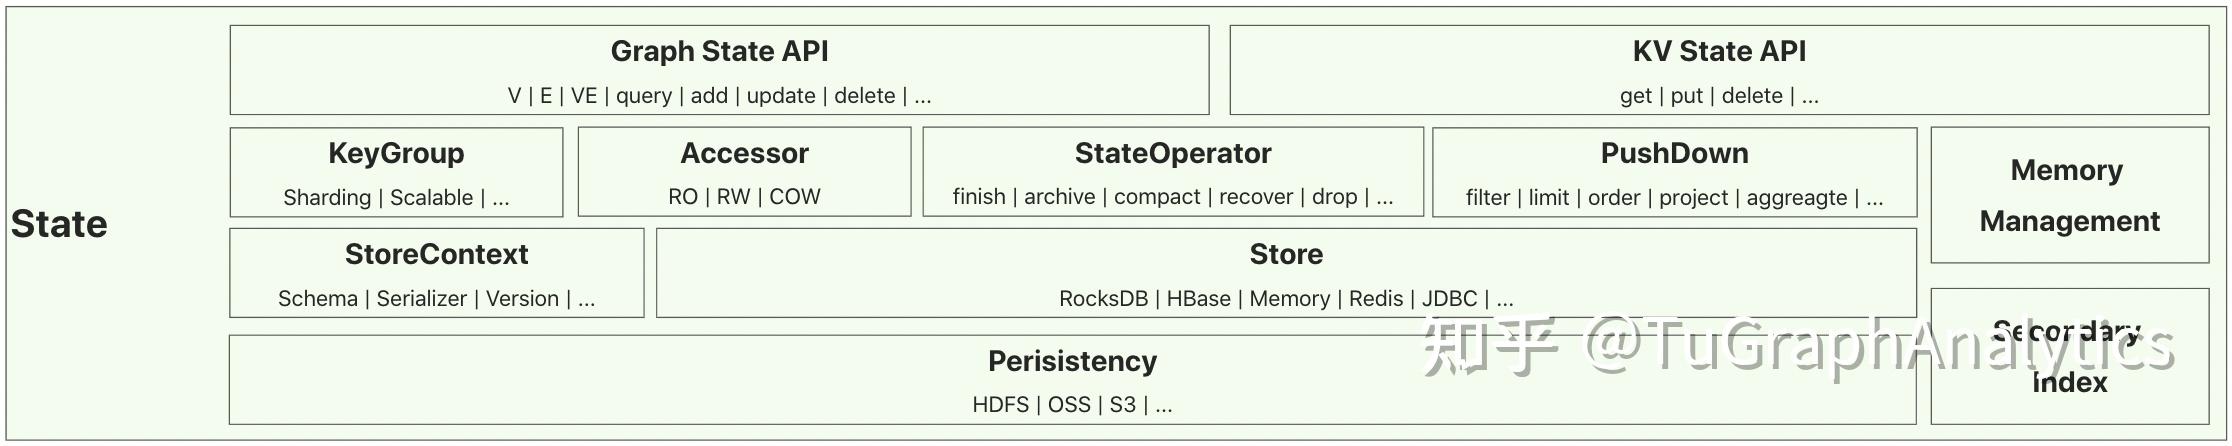Viewport: 2232px width, 446px height.
Task: Click query in Graph State API operations
Action: click(643, 96)
